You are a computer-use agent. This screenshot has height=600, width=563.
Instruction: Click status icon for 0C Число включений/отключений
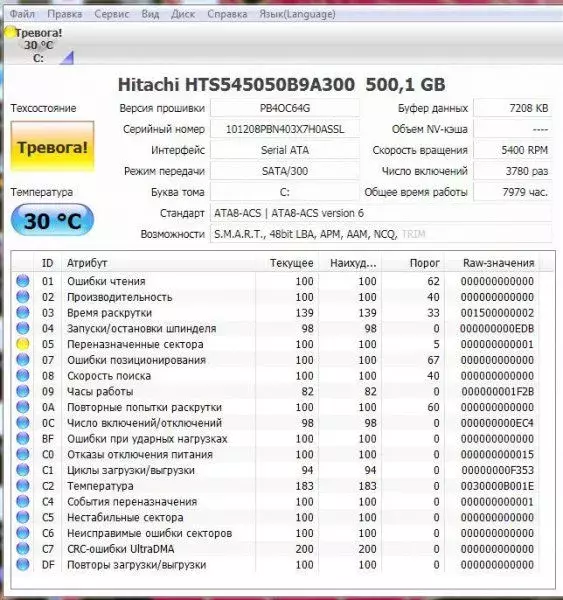pyautogui.click(x=23, y=422)
